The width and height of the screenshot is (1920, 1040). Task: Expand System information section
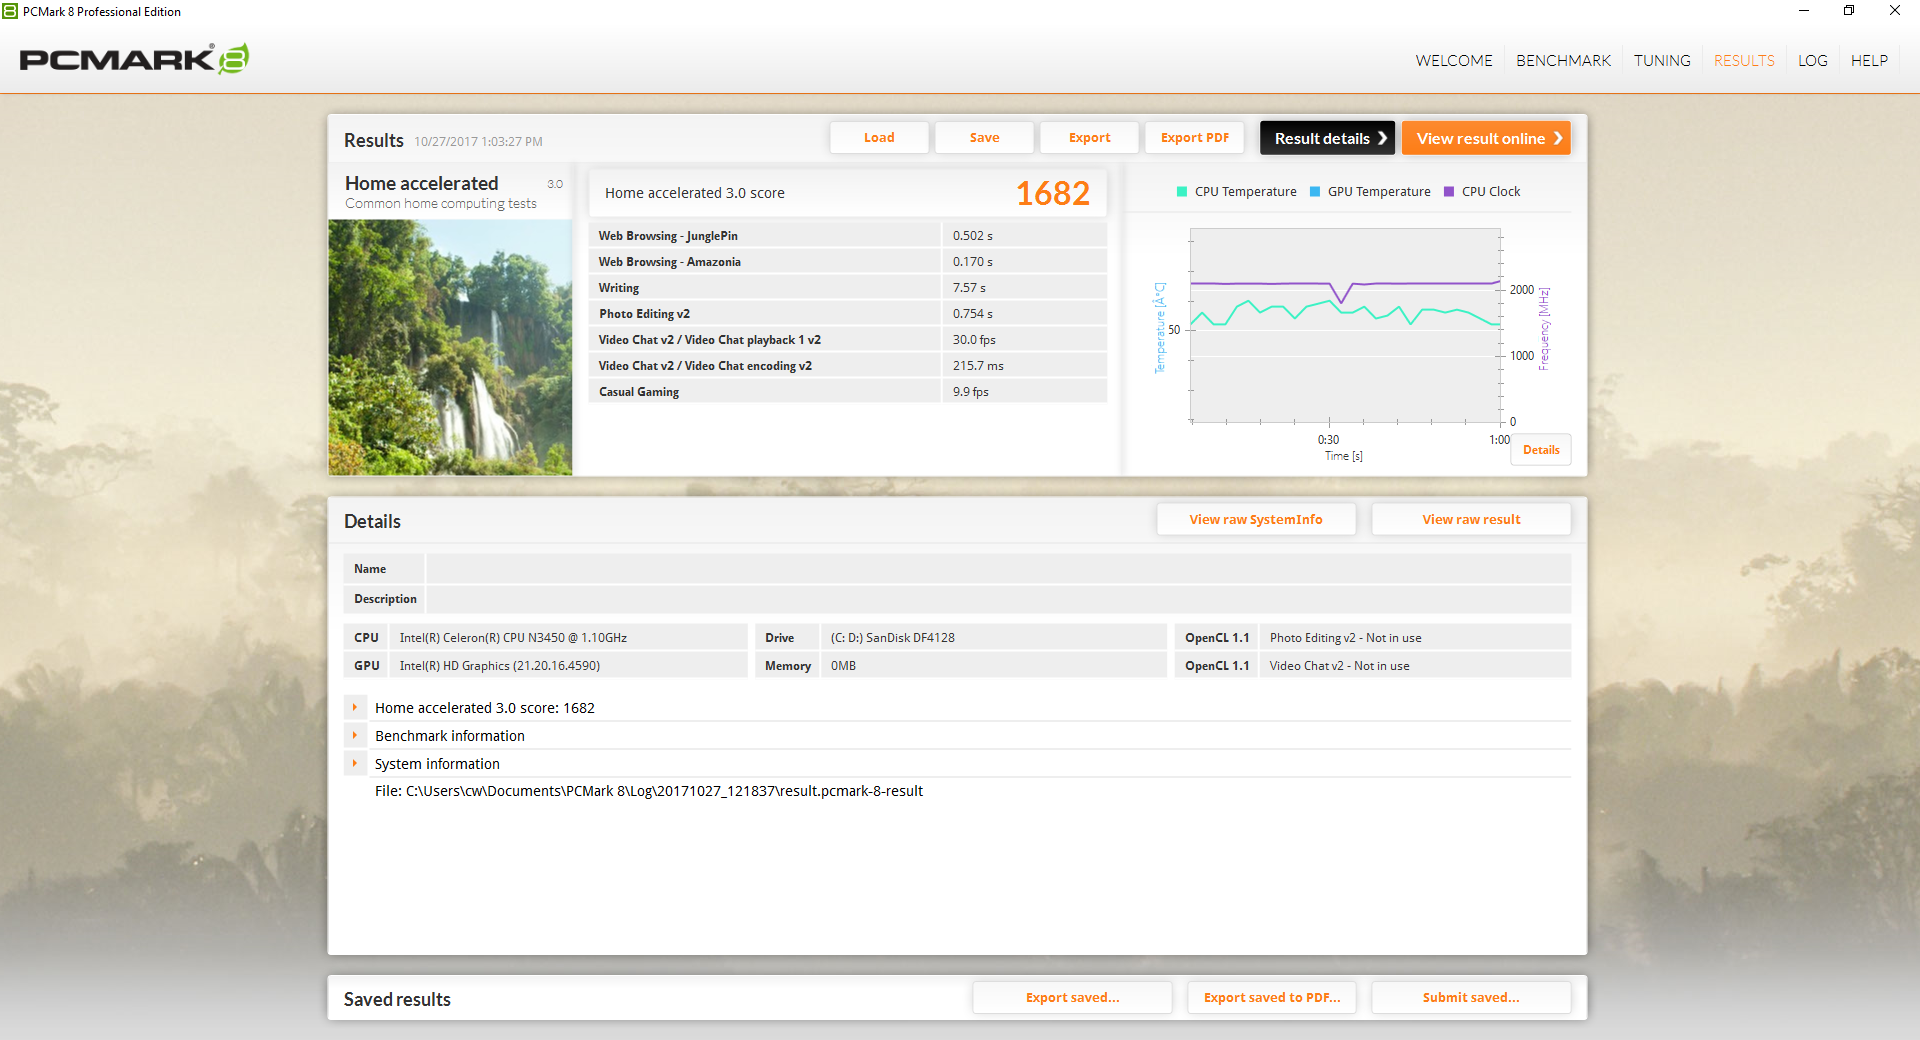click(x=355, y=764)
